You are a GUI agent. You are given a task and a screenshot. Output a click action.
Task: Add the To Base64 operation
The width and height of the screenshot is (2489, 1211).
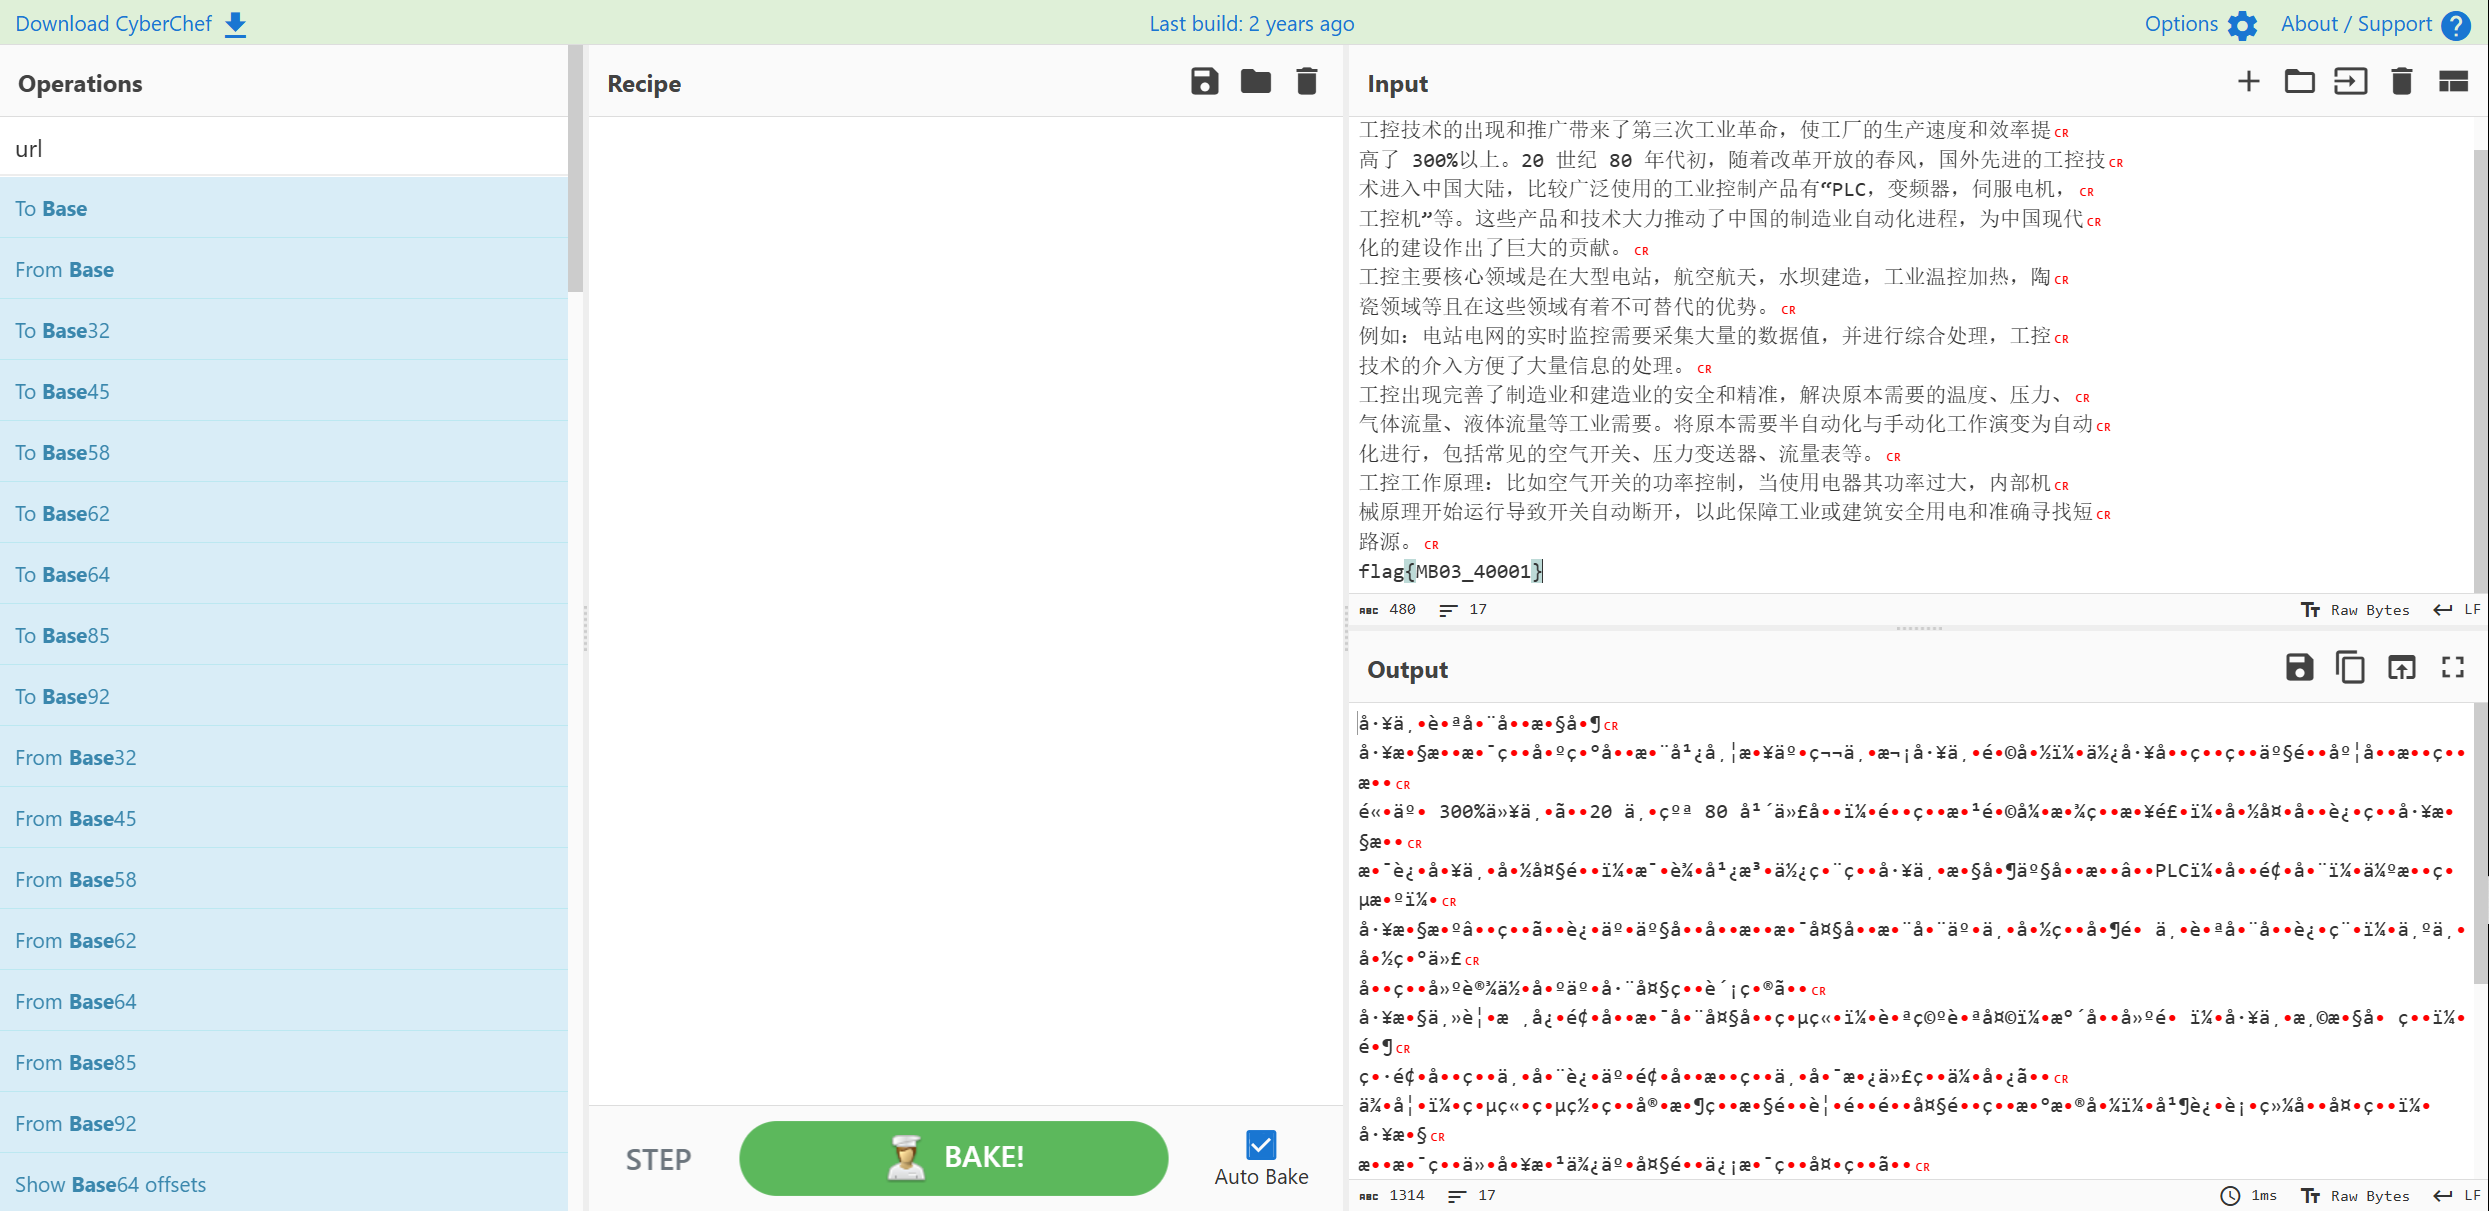click(62, 575)
